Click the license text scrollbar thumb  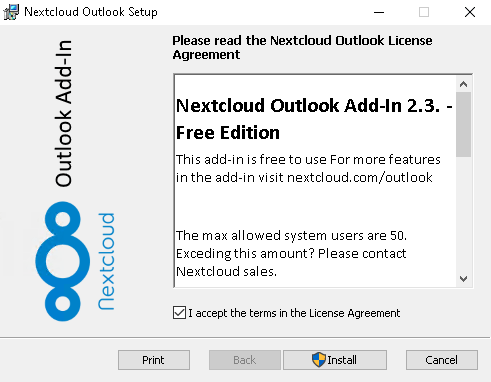(x=463, y=124)
